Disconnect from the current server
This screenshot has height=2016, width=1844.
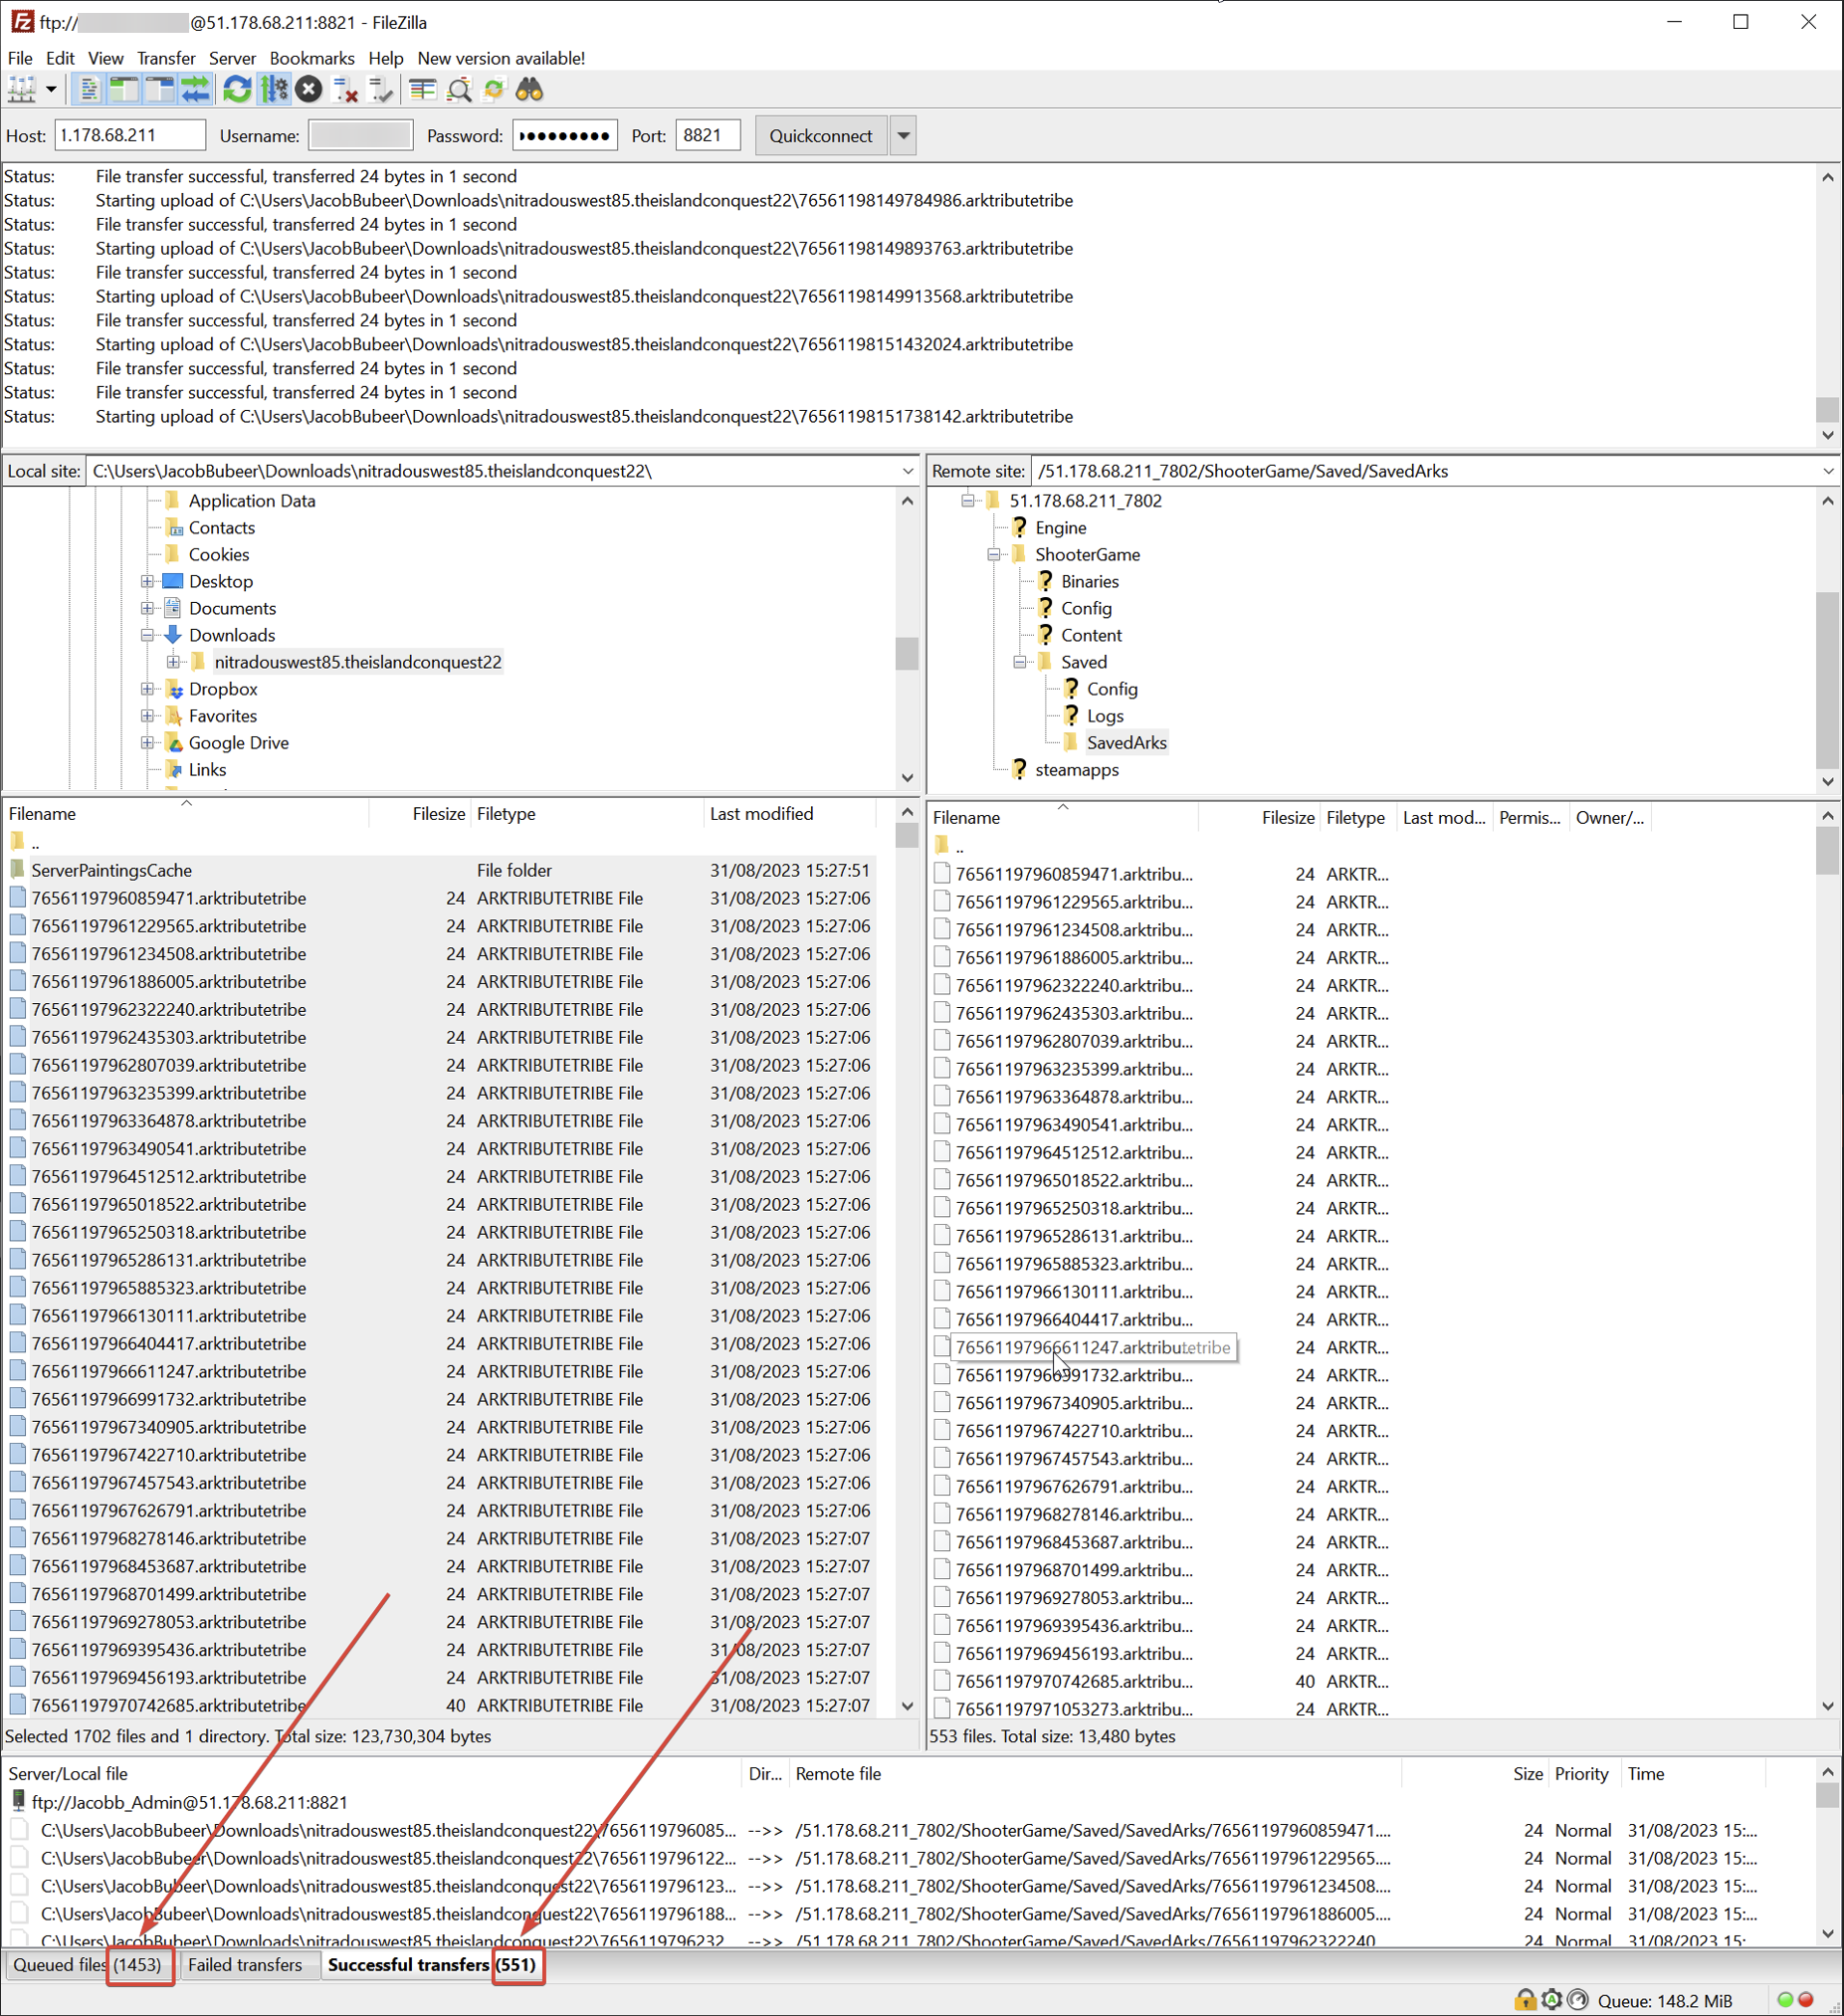coord(345,90)
